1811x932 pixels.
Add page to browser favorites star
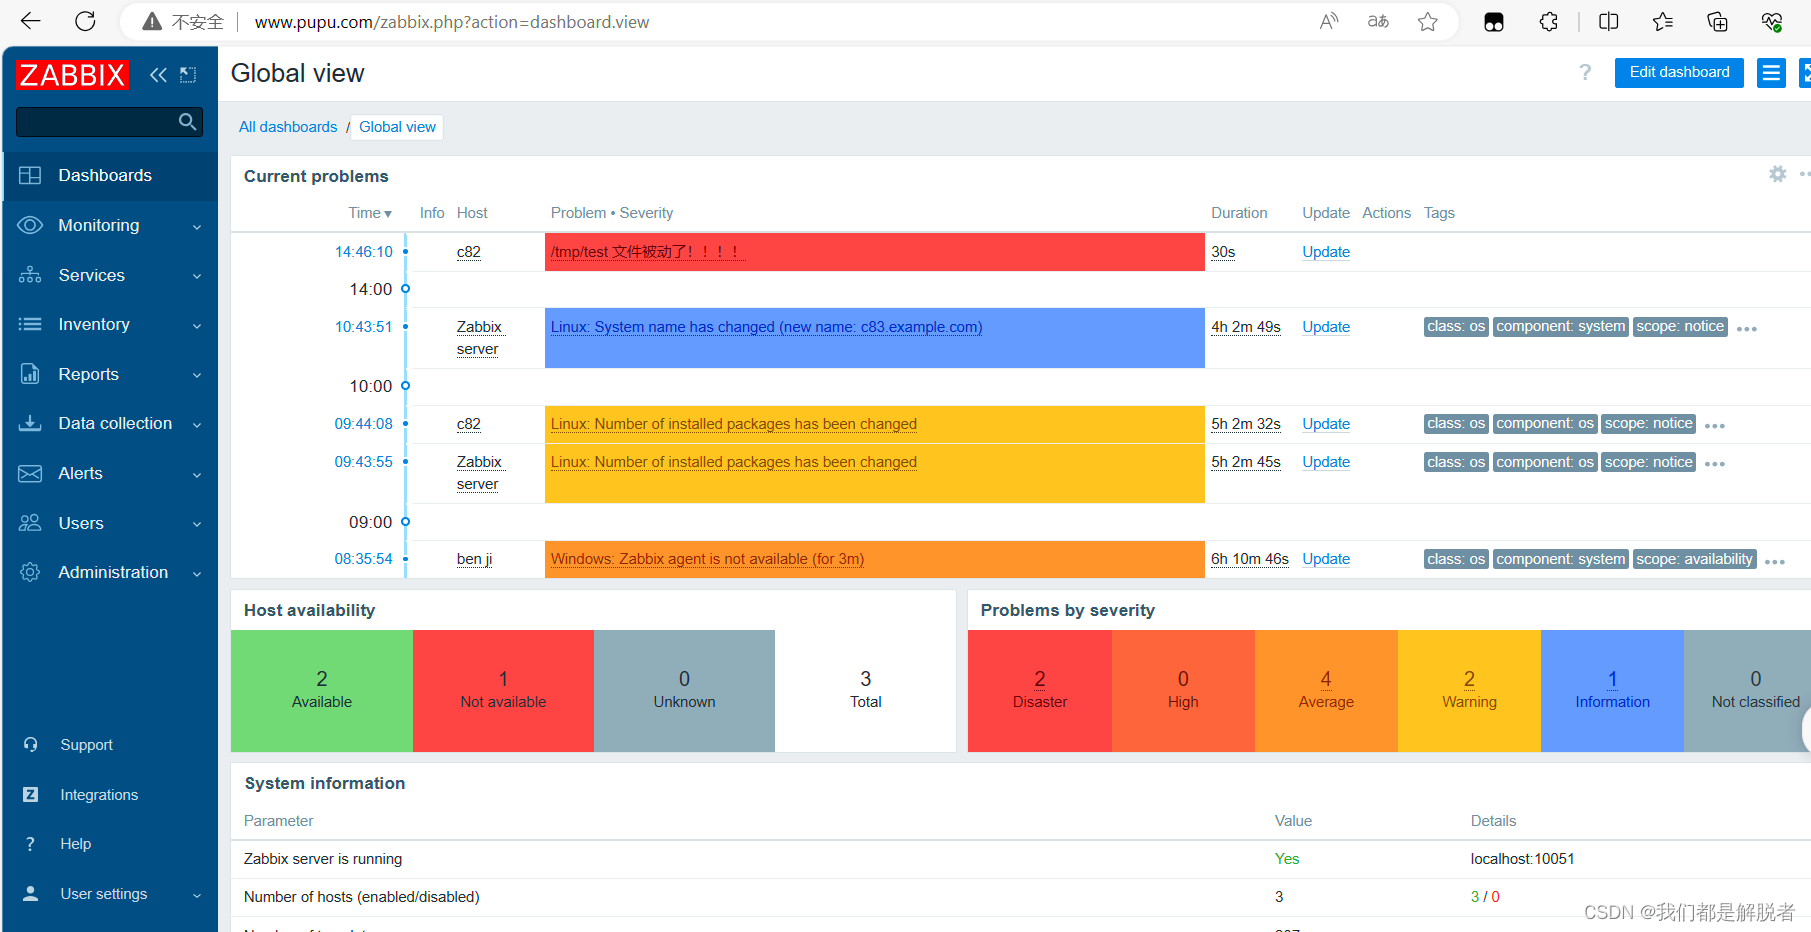[1428, 21]
